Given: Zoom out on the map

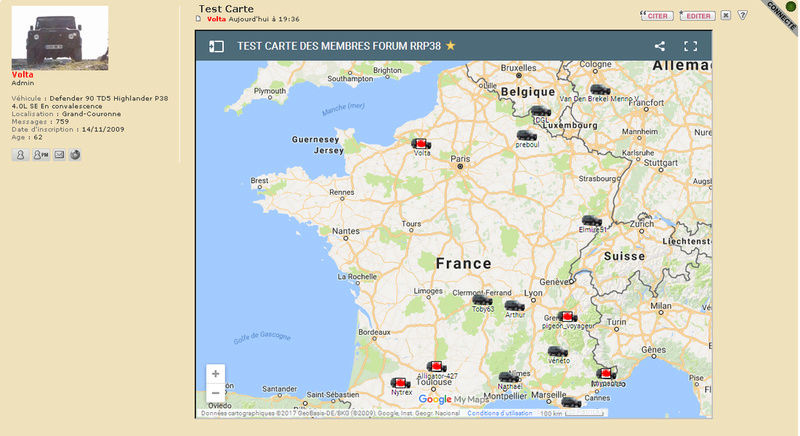Looking at the screenshot, I should click(215, 393).
